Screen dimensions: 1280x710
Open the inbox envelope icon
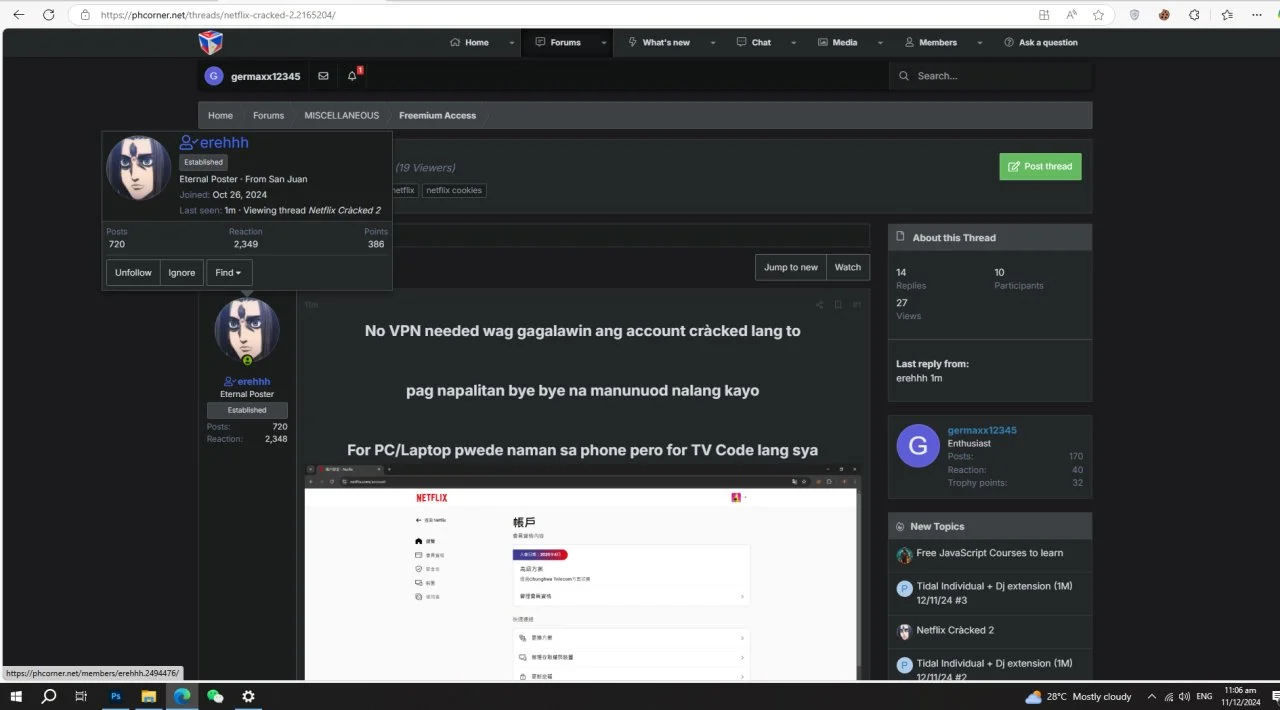tap(323, 76)
